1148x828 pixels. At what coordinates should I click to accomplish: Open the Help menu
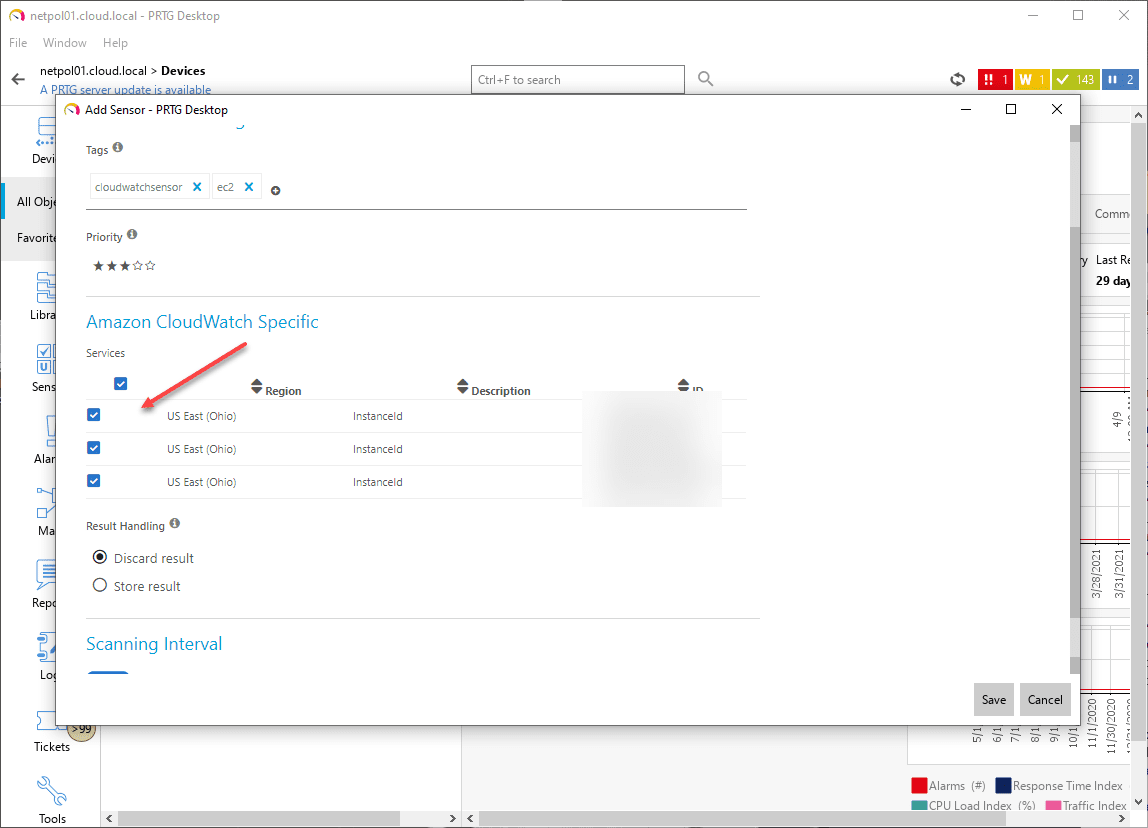pos(115,42)
